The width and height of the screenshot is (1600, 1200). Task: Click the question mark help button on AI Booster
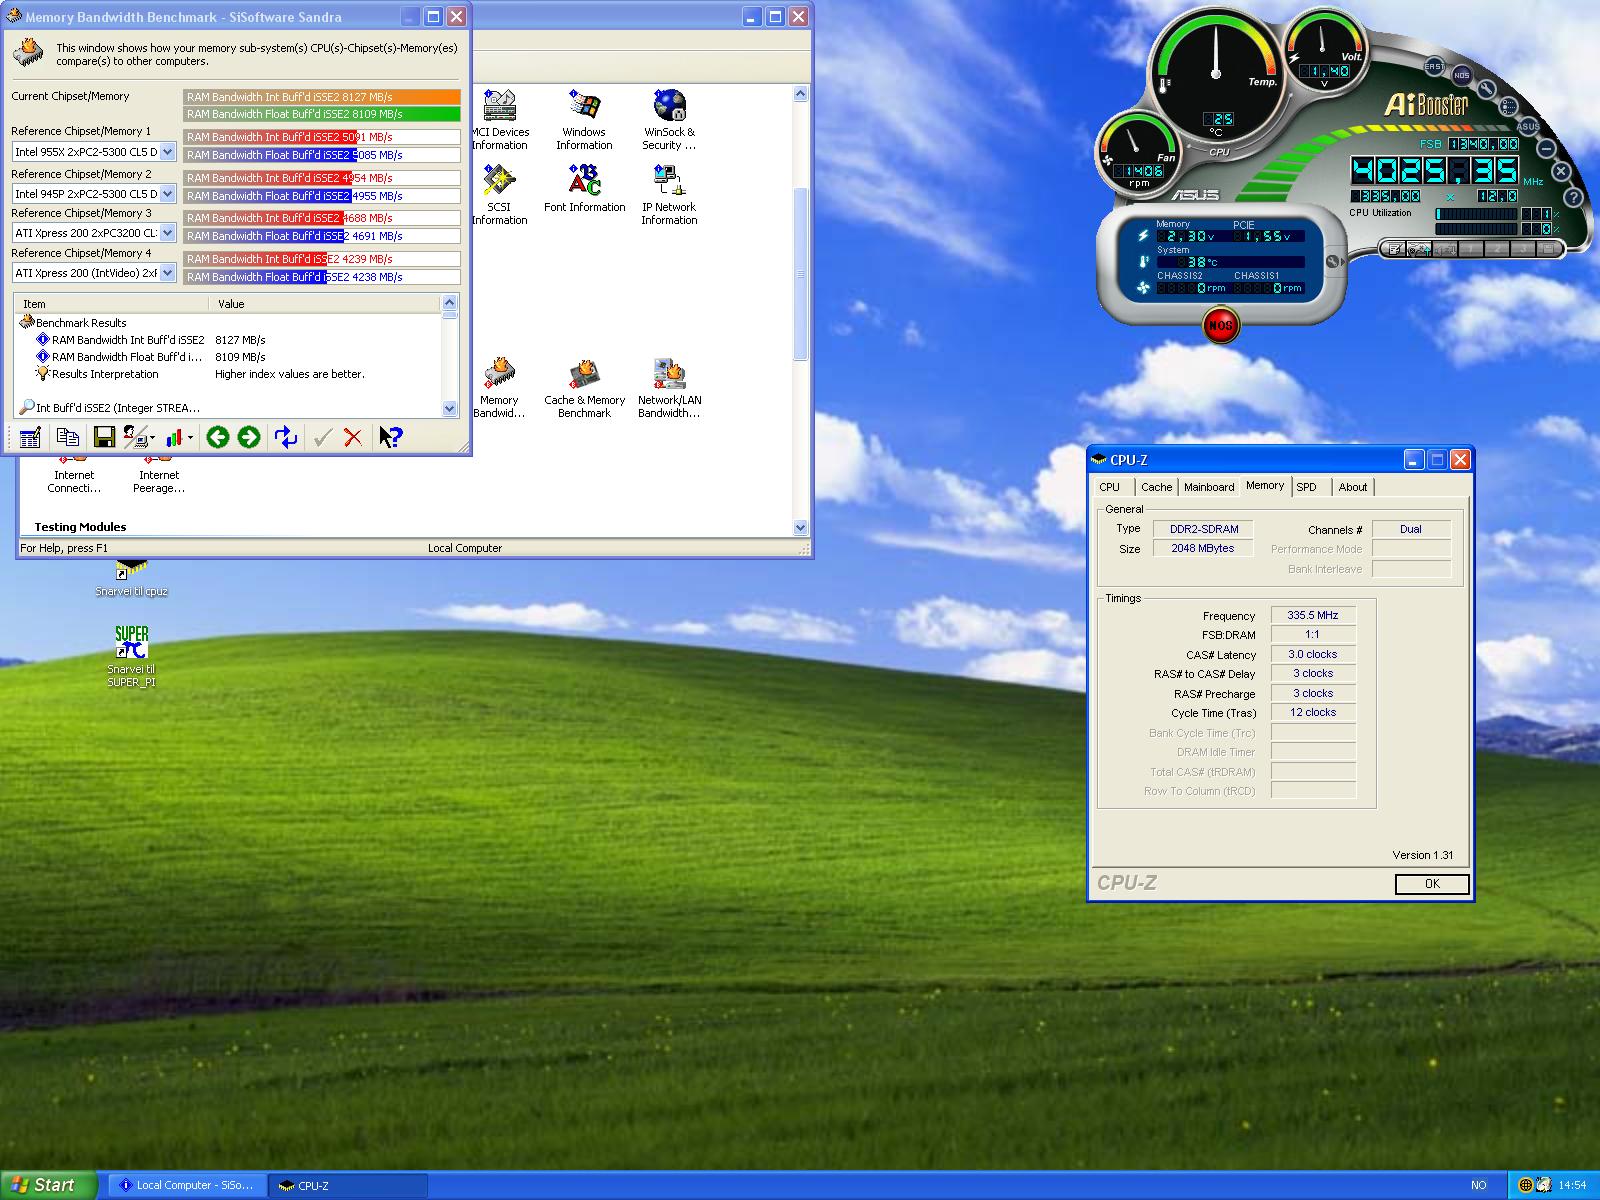[x=1572, y=198]
